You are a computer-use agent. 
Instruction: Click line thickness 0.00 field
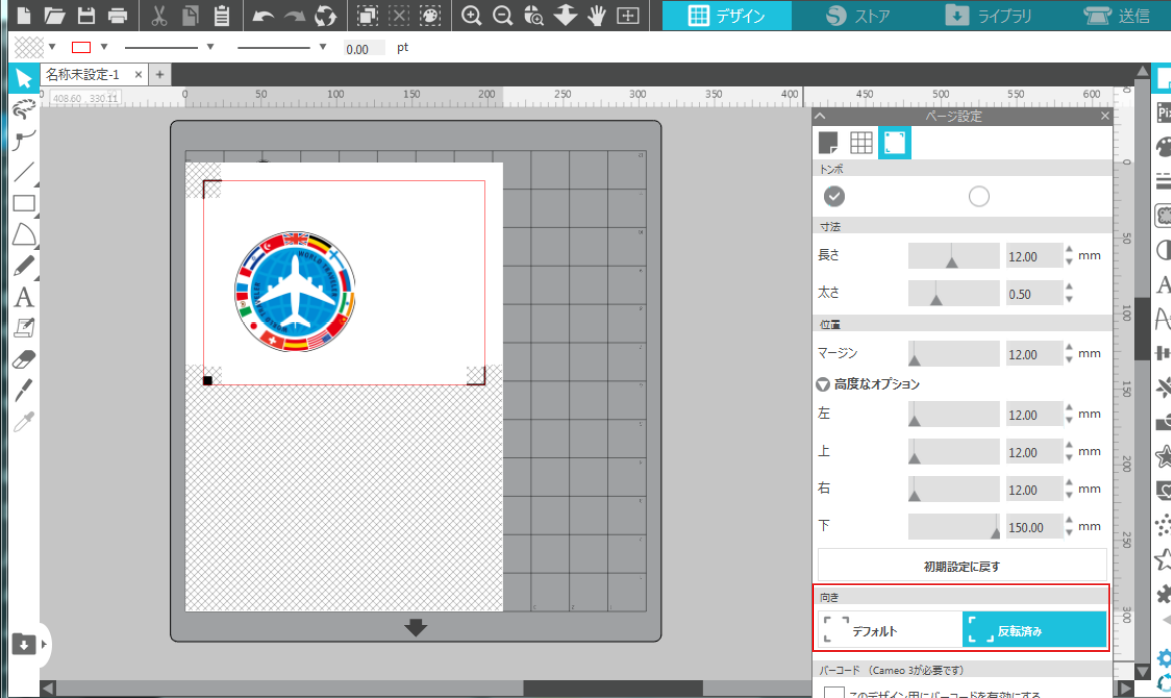364,49
